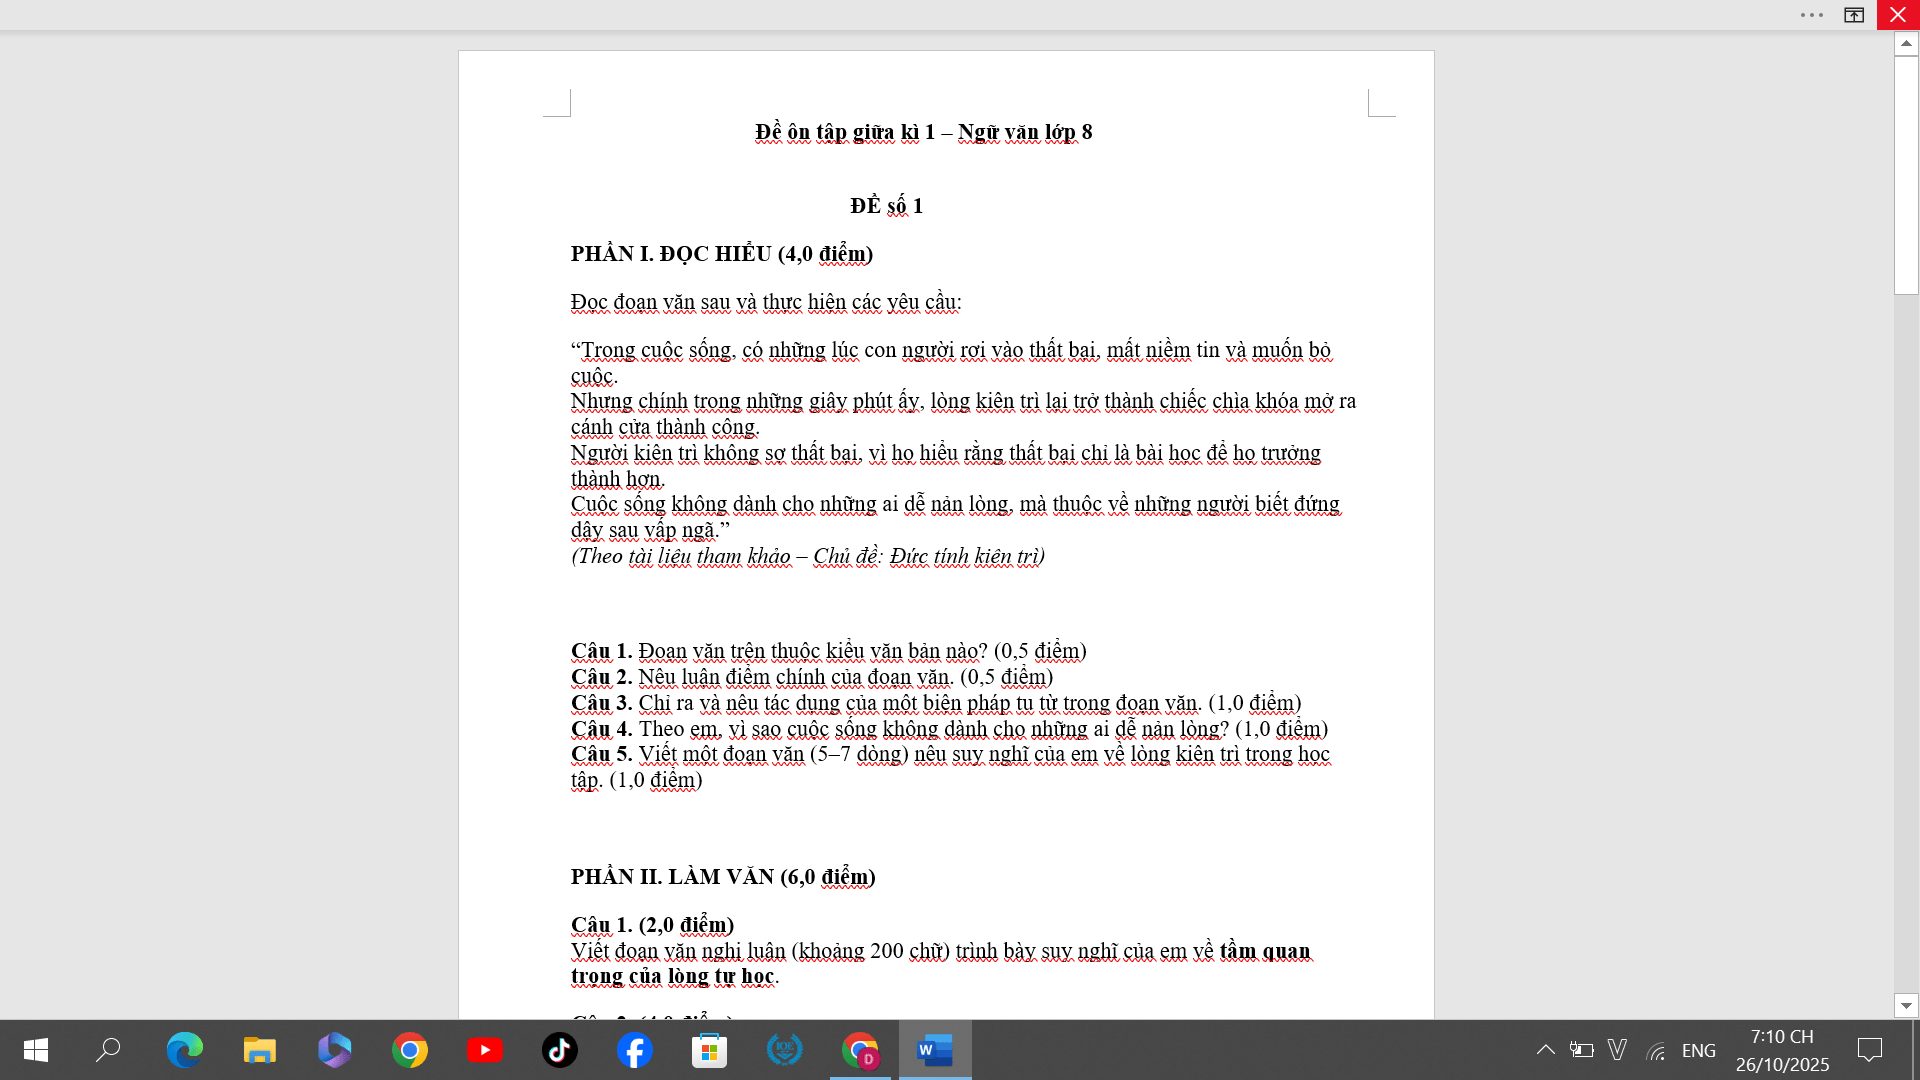This screenshot has height=1080, width=1920.
Task: Open Chrome profile D window on taskbar
Action: pyautogui.click(x=859, y=1050)
